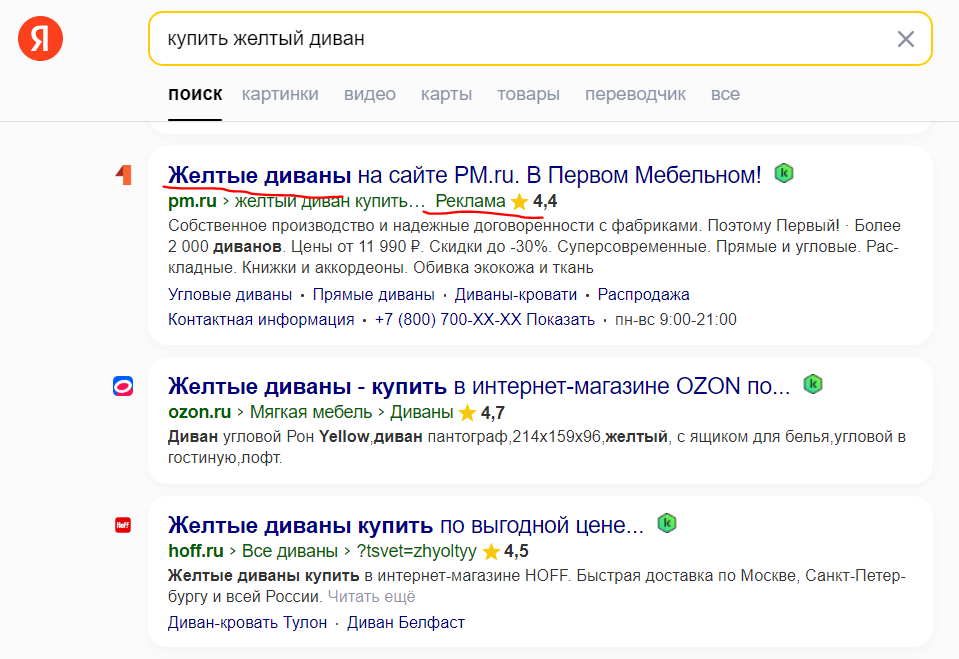Click 'Мягкая мебель' breadcrumb
Image resolution: width=959 pixels, height=659 pixels.
click(311, 412)
